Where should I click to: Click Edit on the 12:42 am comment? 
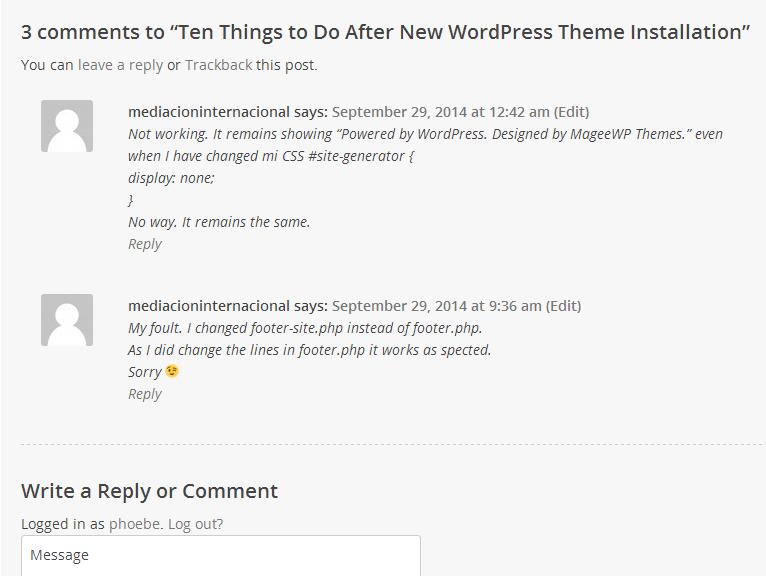(x=571, y=112)
